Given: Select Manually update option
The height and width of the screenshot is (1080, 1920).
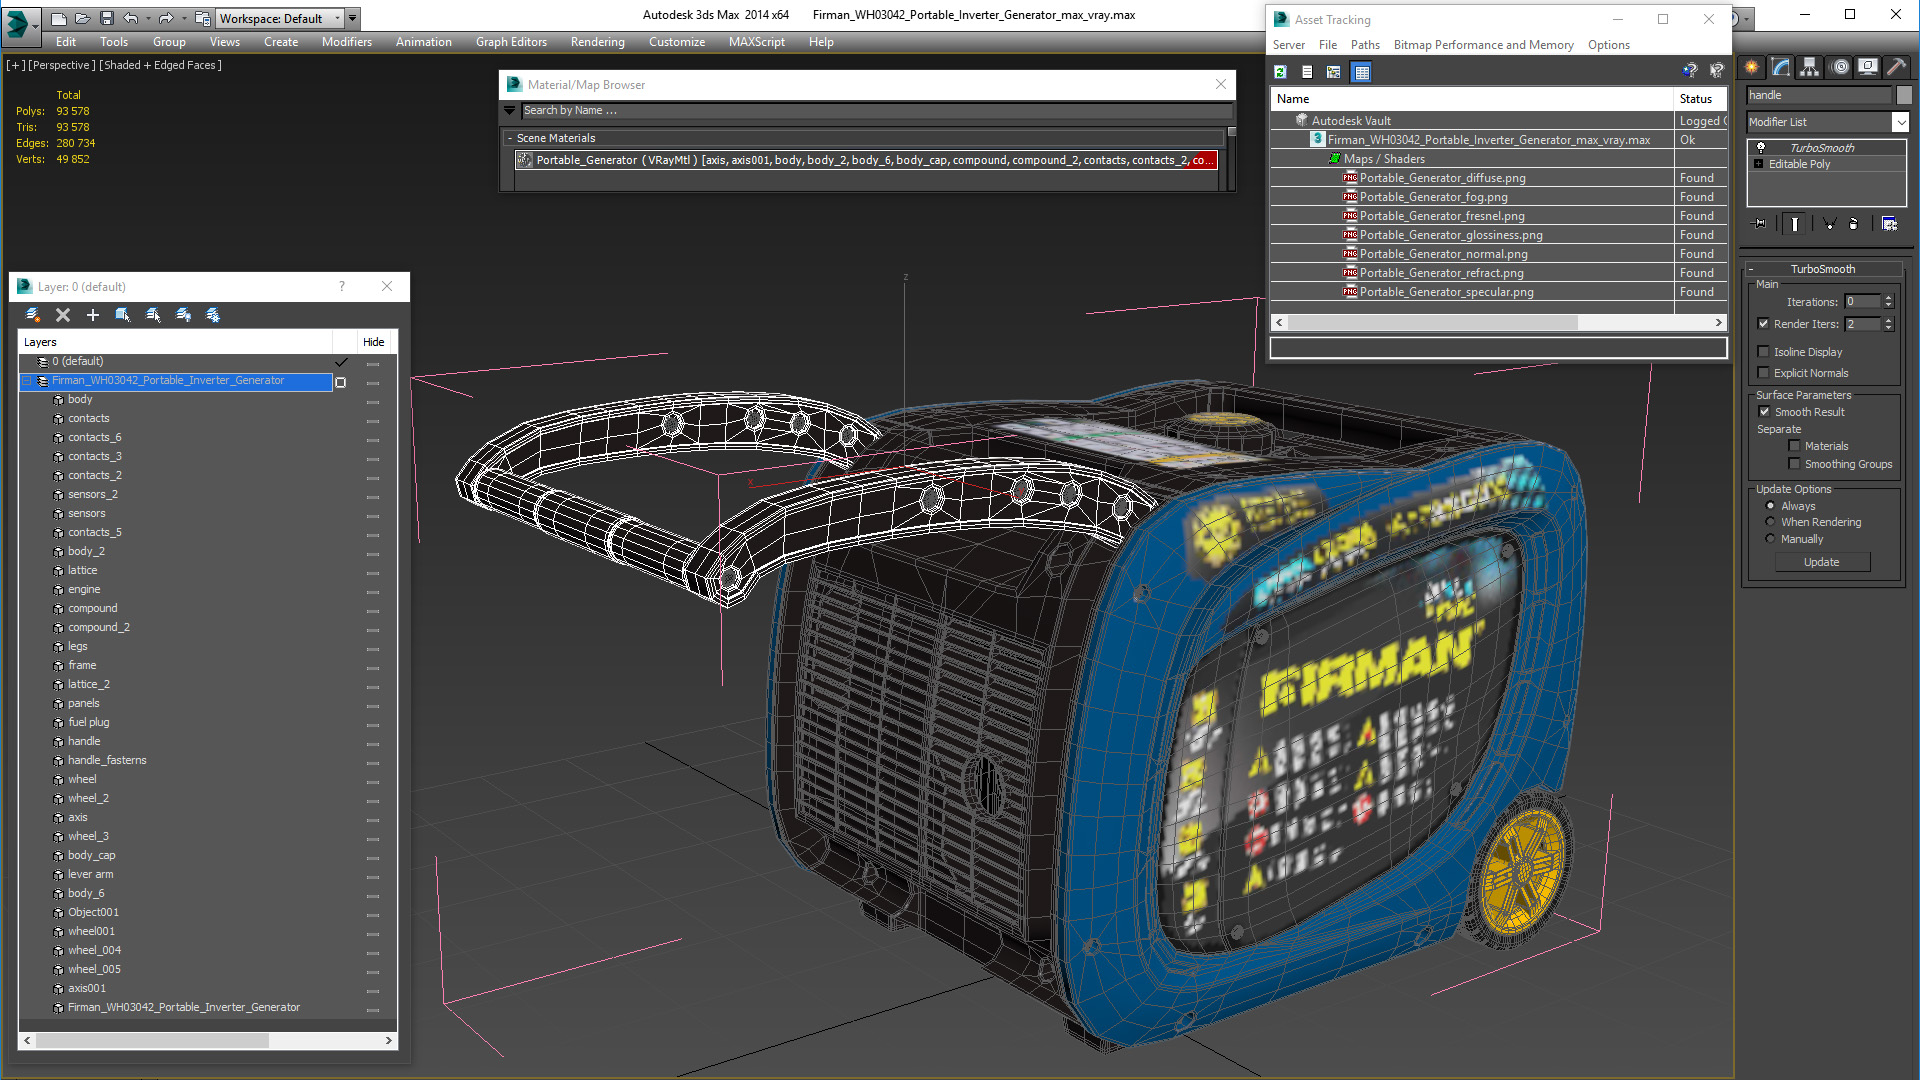Looking at the screenshot, I should pos(1771,539).
